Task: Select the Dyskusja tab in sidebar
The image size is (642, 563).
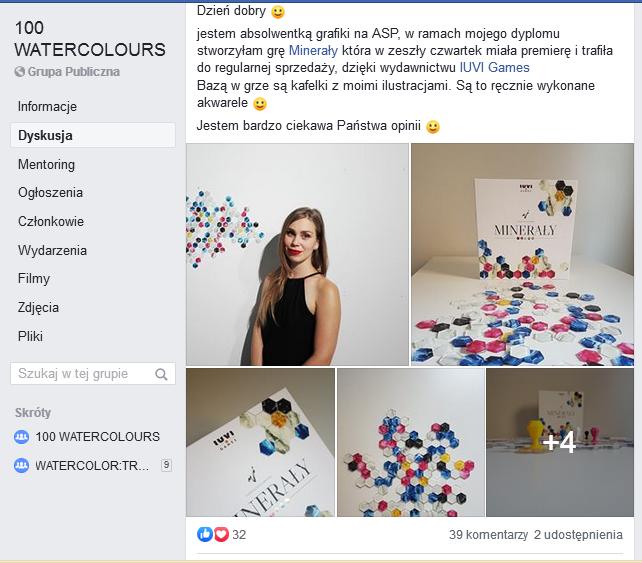Action: [x=45, y=135]
